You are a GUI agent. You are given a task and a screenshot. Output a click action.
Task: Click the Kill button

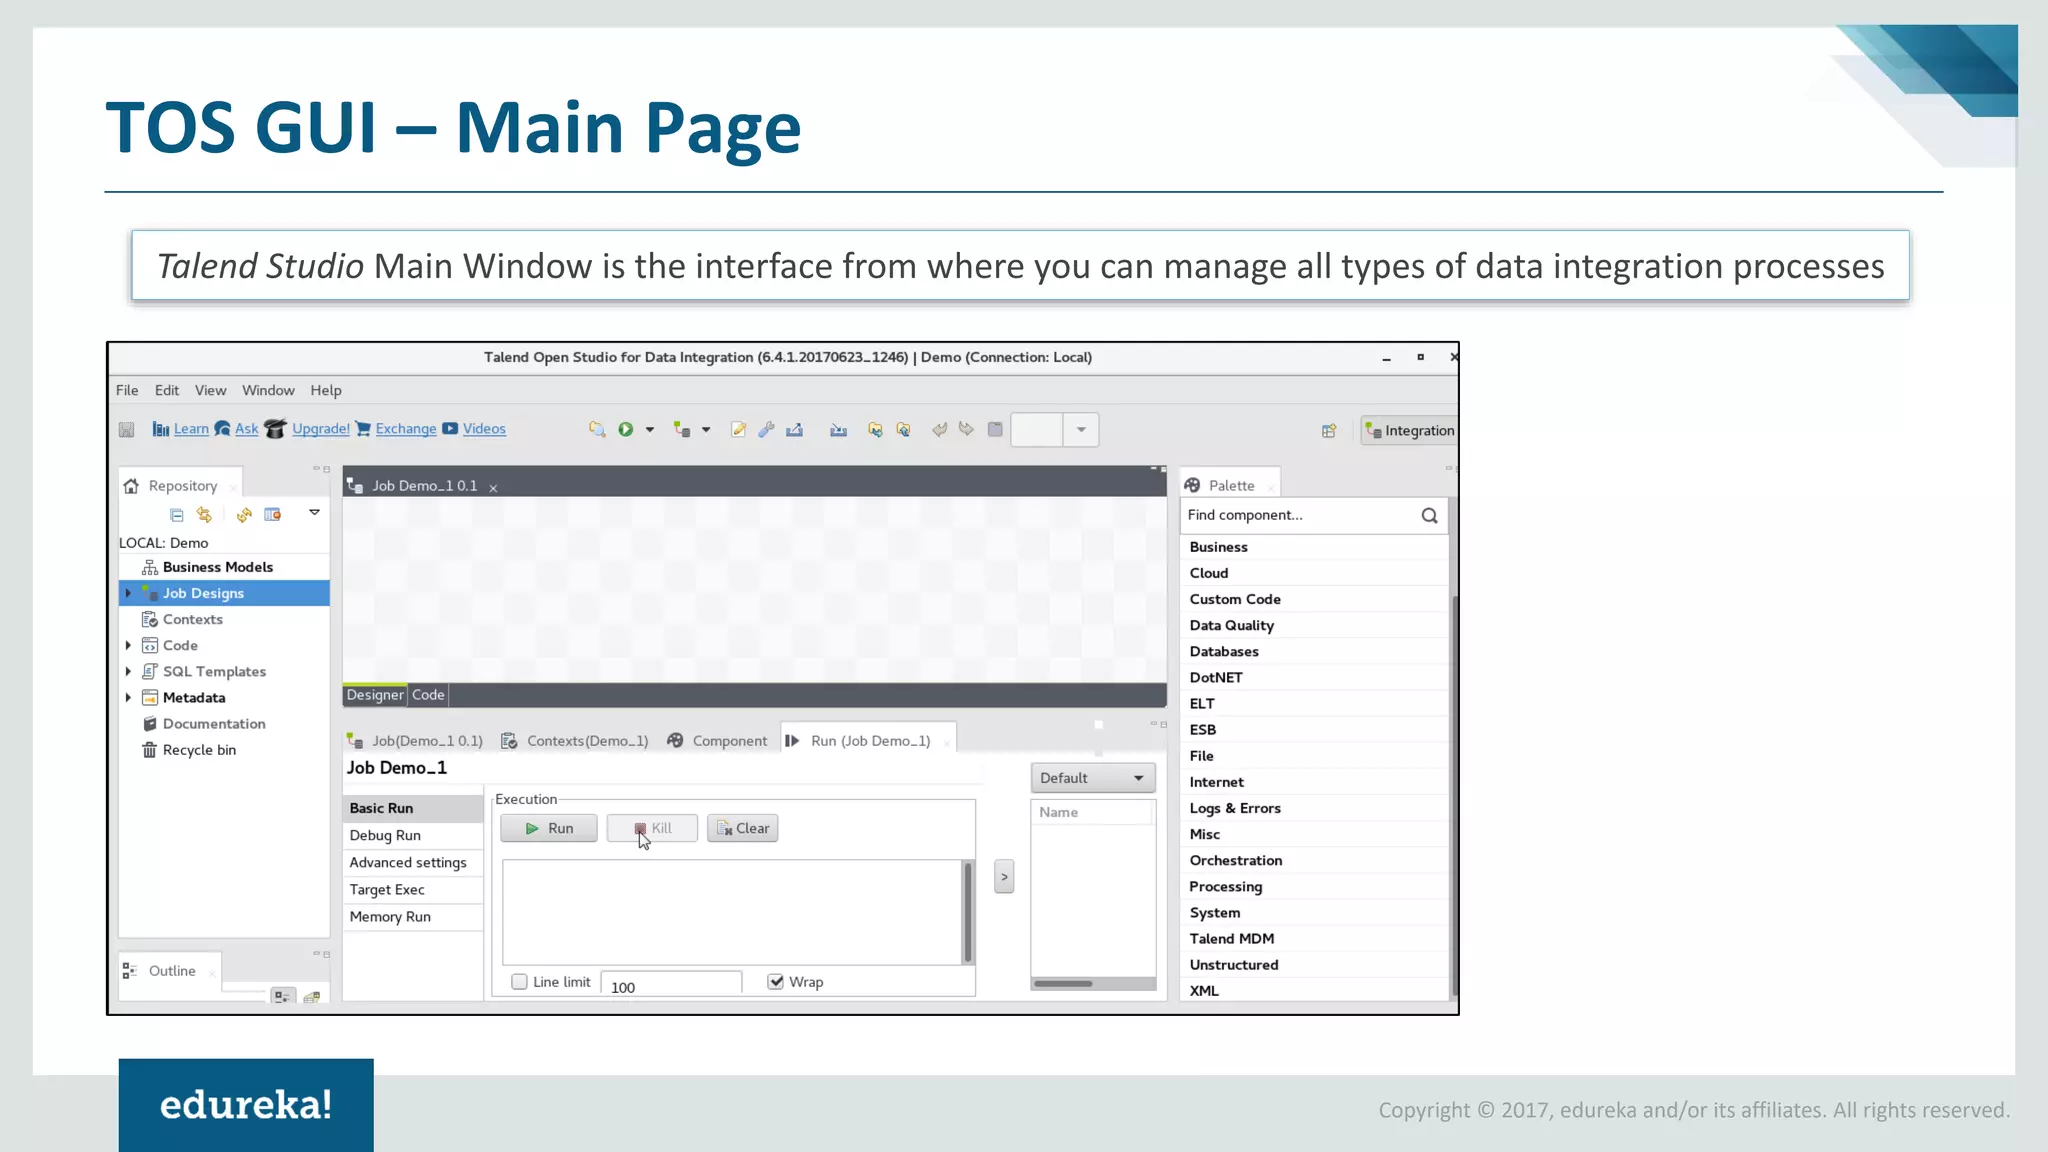point(652,828)
